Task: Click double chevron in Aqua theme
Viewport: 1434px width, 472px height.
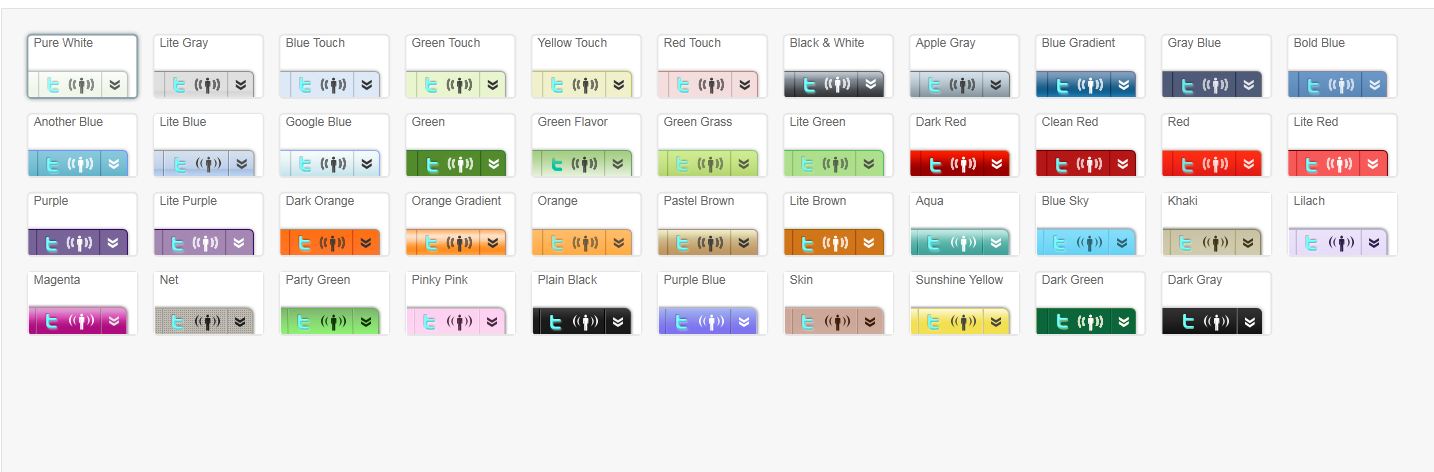Action: [997, 243]
